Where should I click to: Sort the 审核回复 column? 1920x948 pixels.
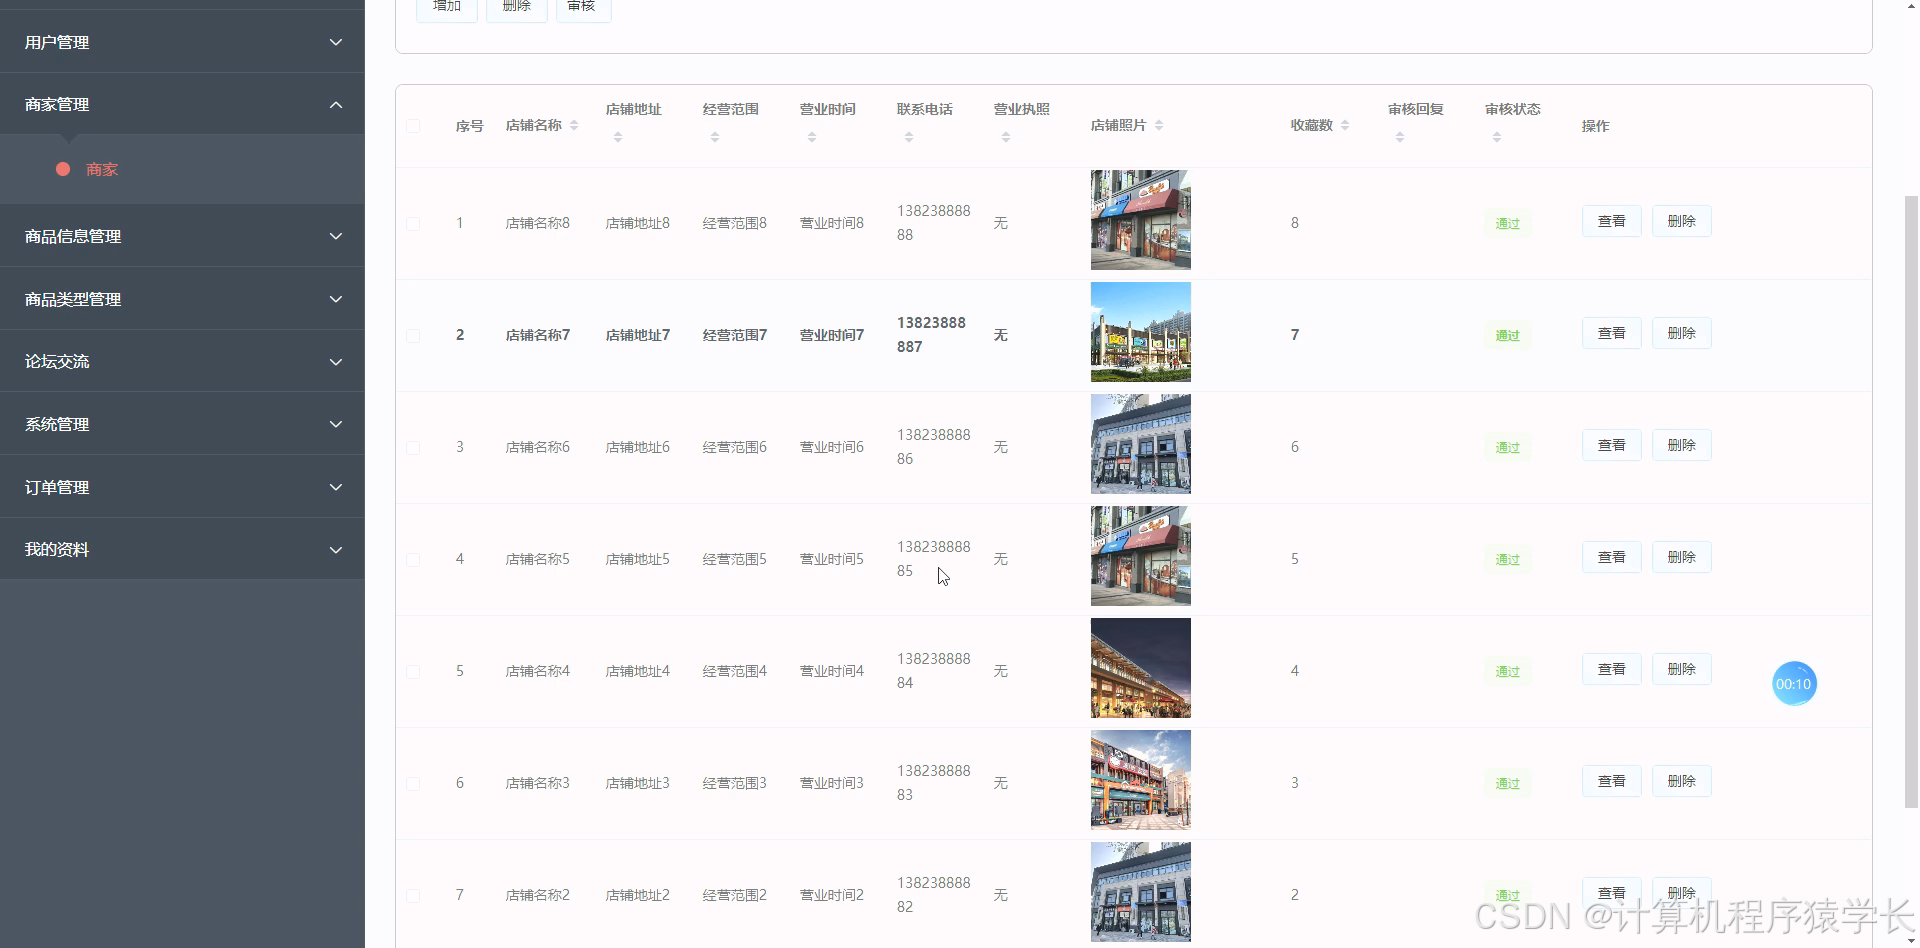pos(1400,137)
